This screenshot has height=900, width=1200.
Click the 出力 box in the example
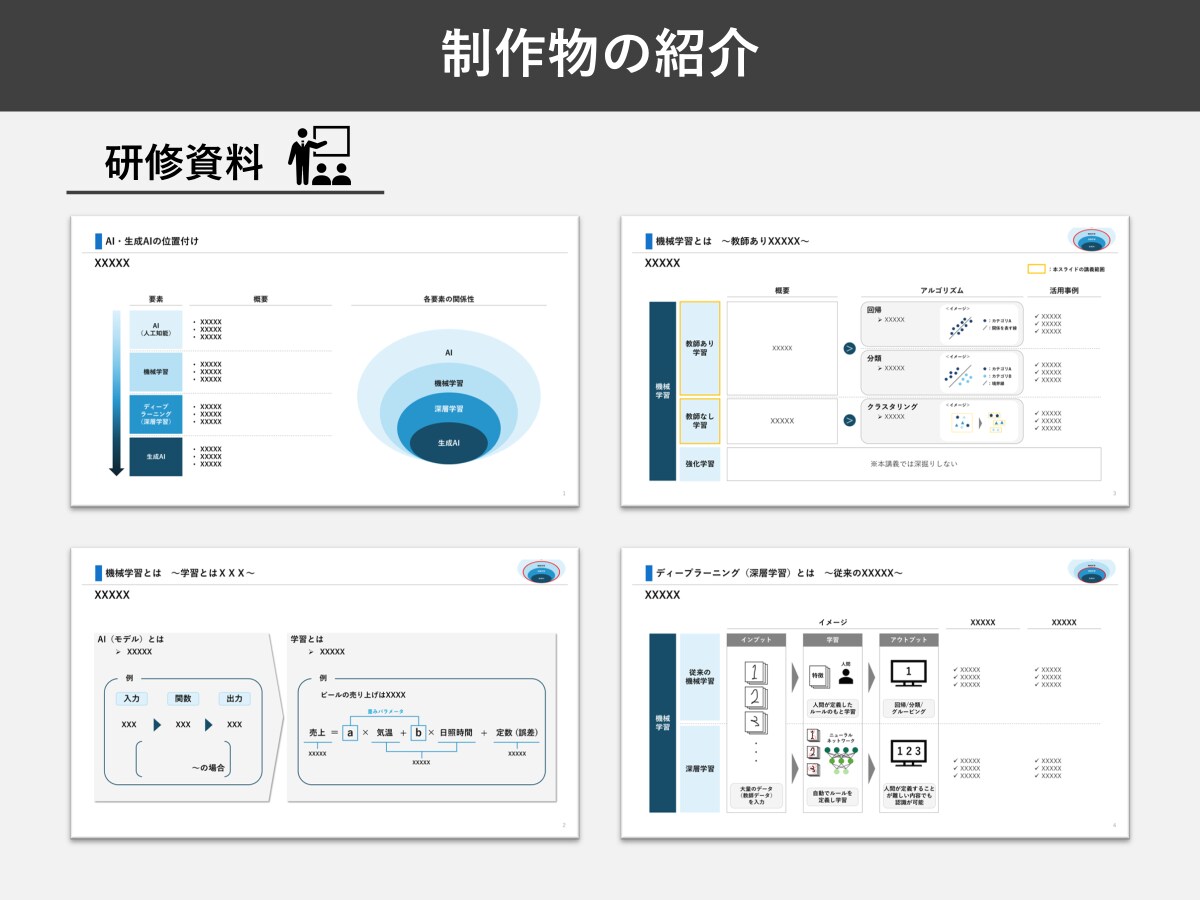[235, 699]
